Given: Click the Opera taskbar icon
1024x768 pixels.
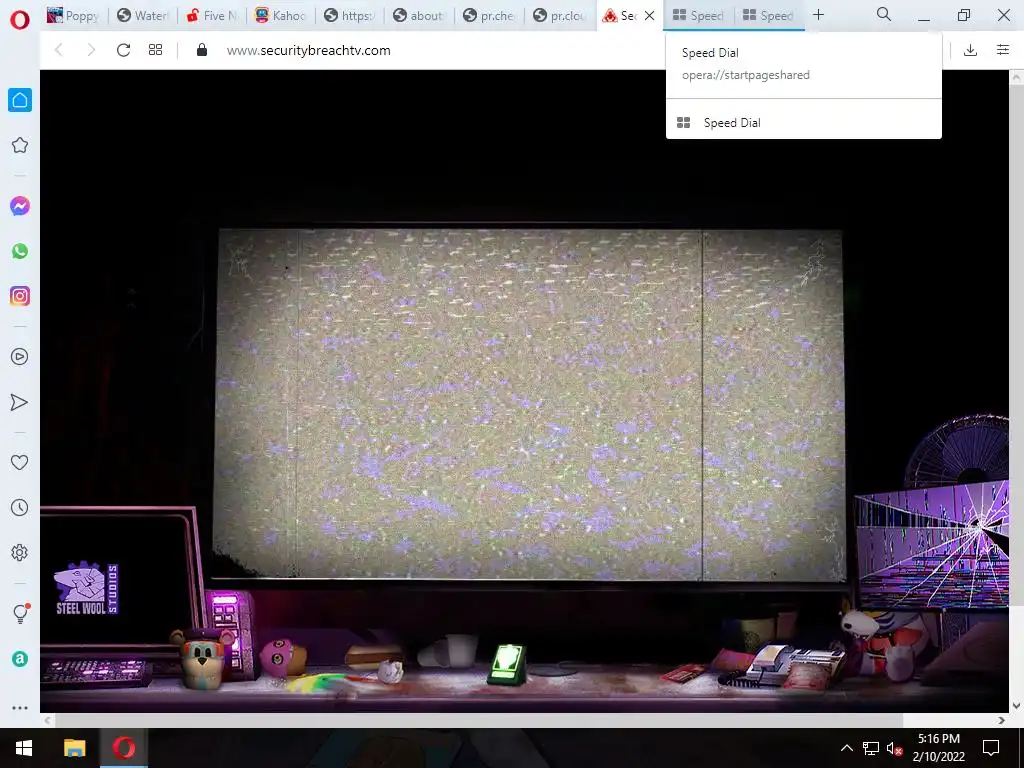Looking at the screenshot, I should 123,748.
